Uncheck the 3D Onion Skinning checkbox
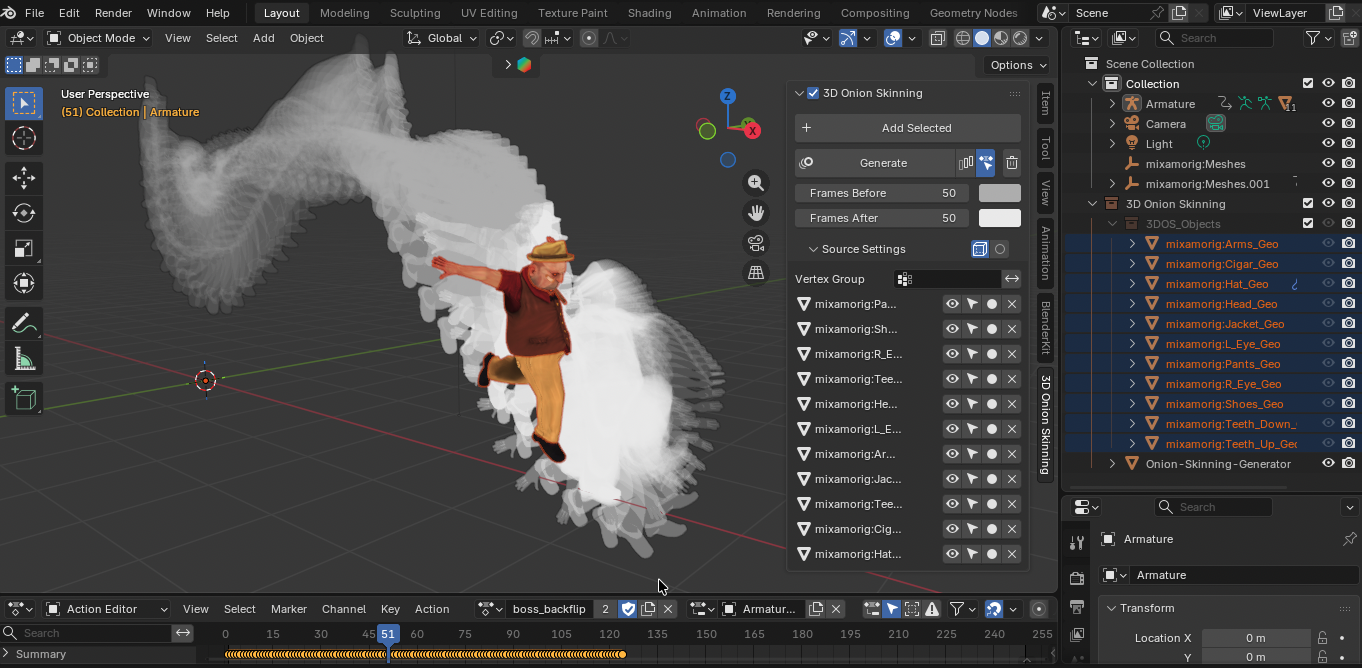 (x=813, y=93)
